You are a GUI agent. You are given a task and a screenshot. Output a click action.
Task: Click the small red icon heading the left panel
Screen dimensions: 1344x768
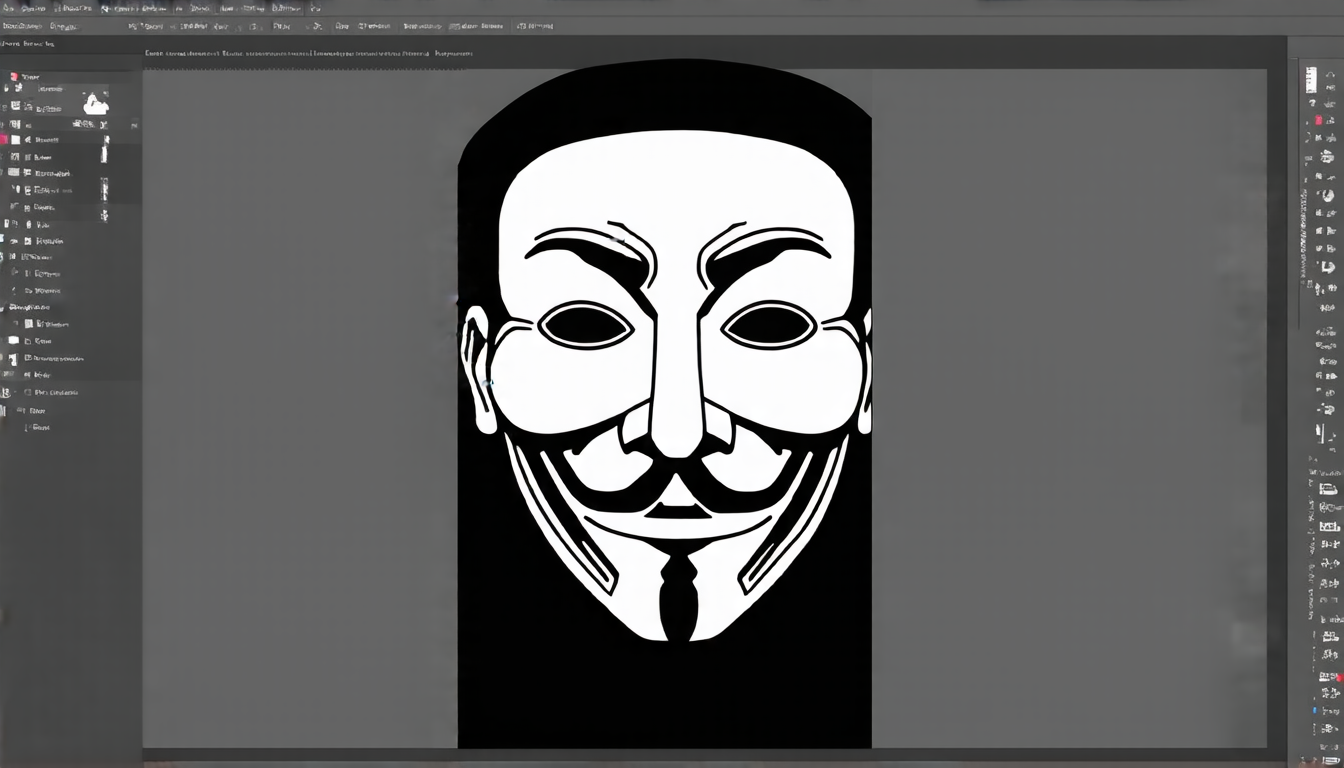[x=13, y=76]
